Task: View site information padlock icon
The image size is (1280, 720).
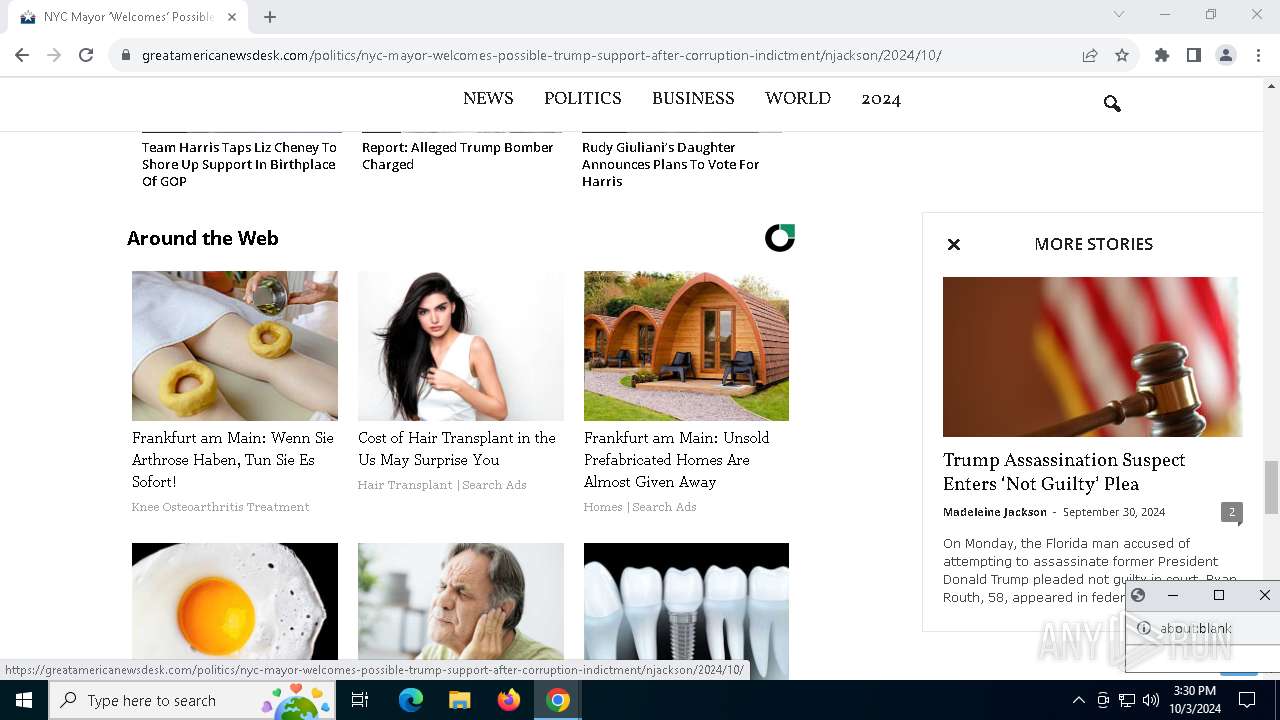Action: pyautogui.click(x=126, y=56)
